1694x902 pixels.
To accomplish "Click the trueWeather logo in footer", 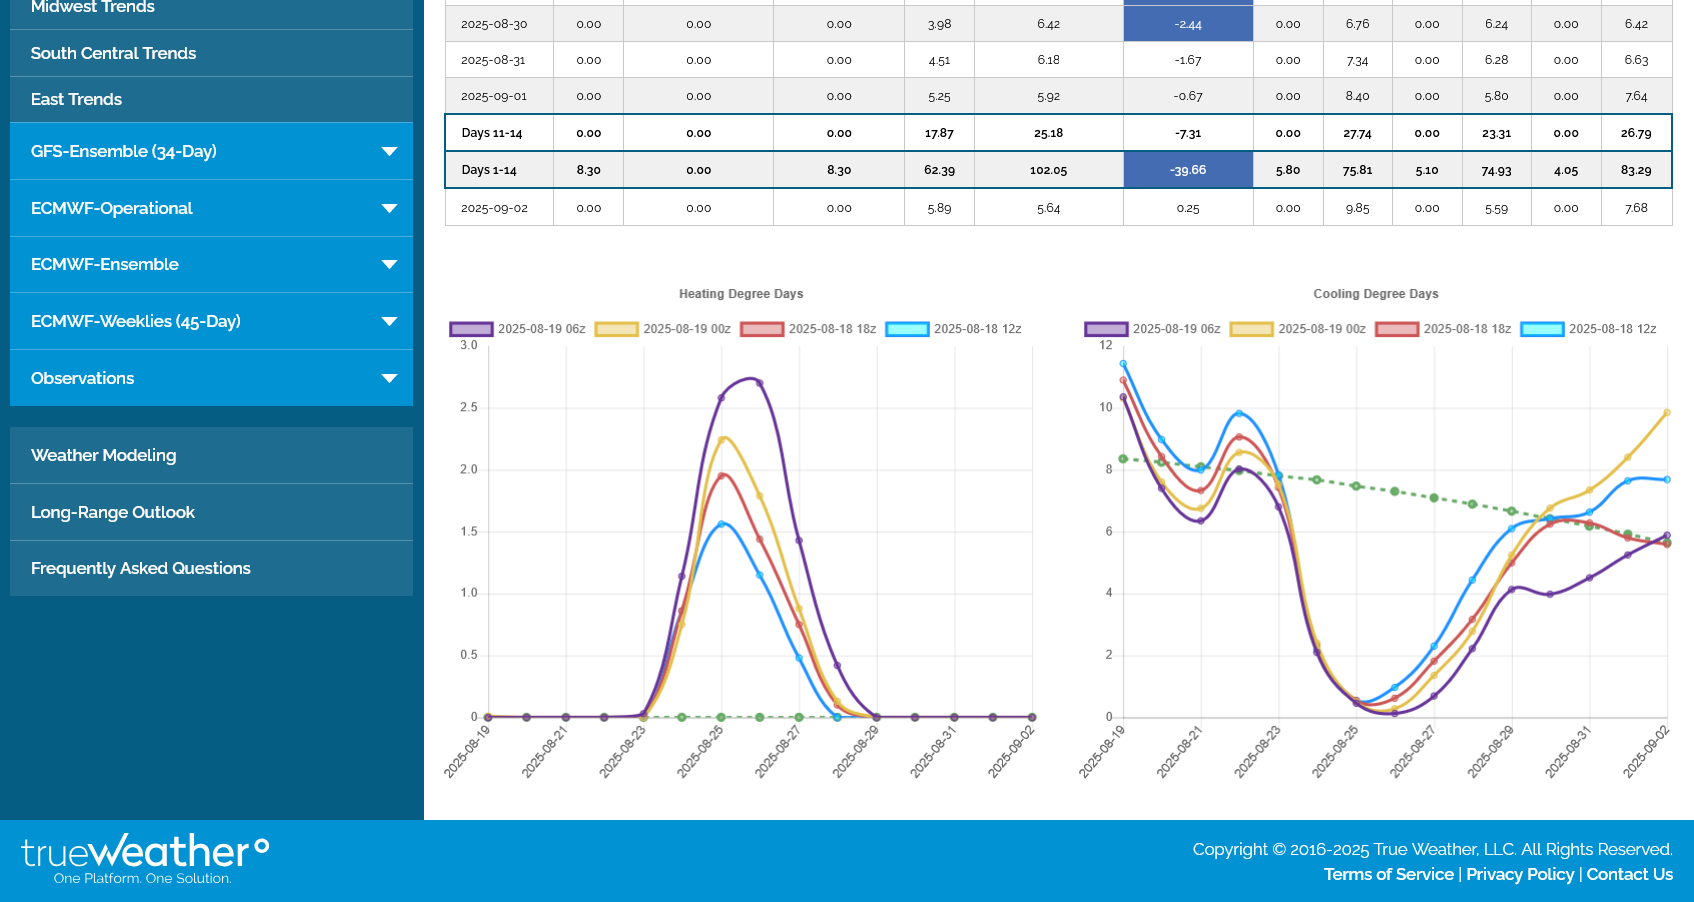I will click(145, 858).
